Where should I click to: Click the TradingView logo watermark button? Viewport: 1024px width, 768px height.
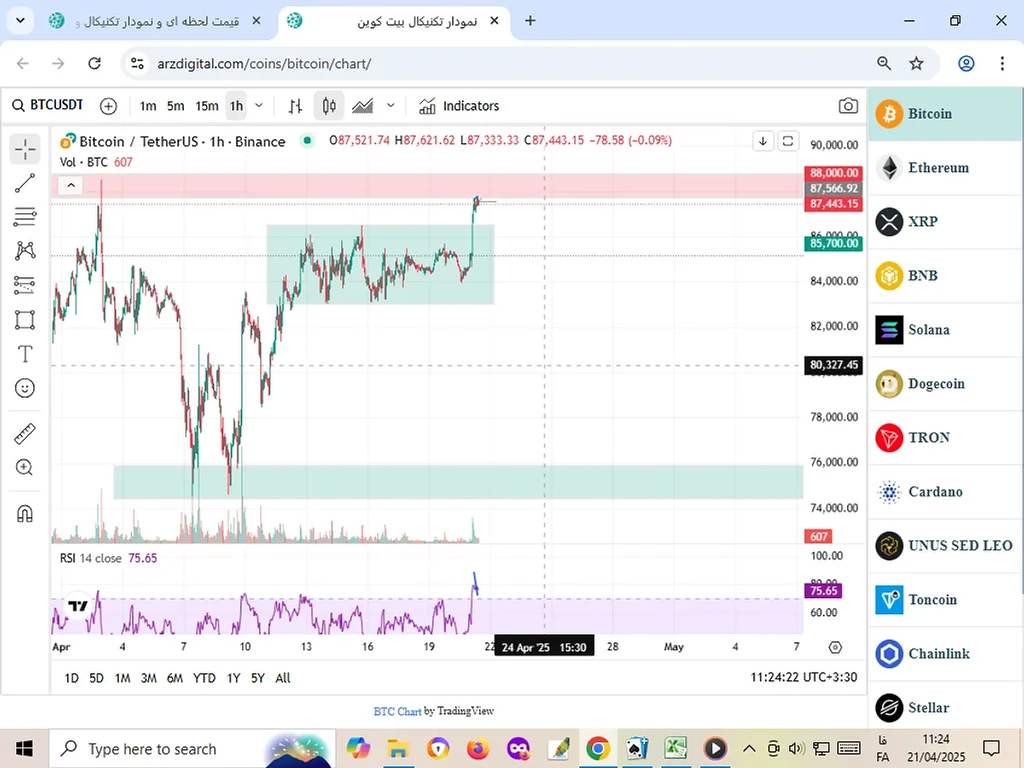(78, 606)
